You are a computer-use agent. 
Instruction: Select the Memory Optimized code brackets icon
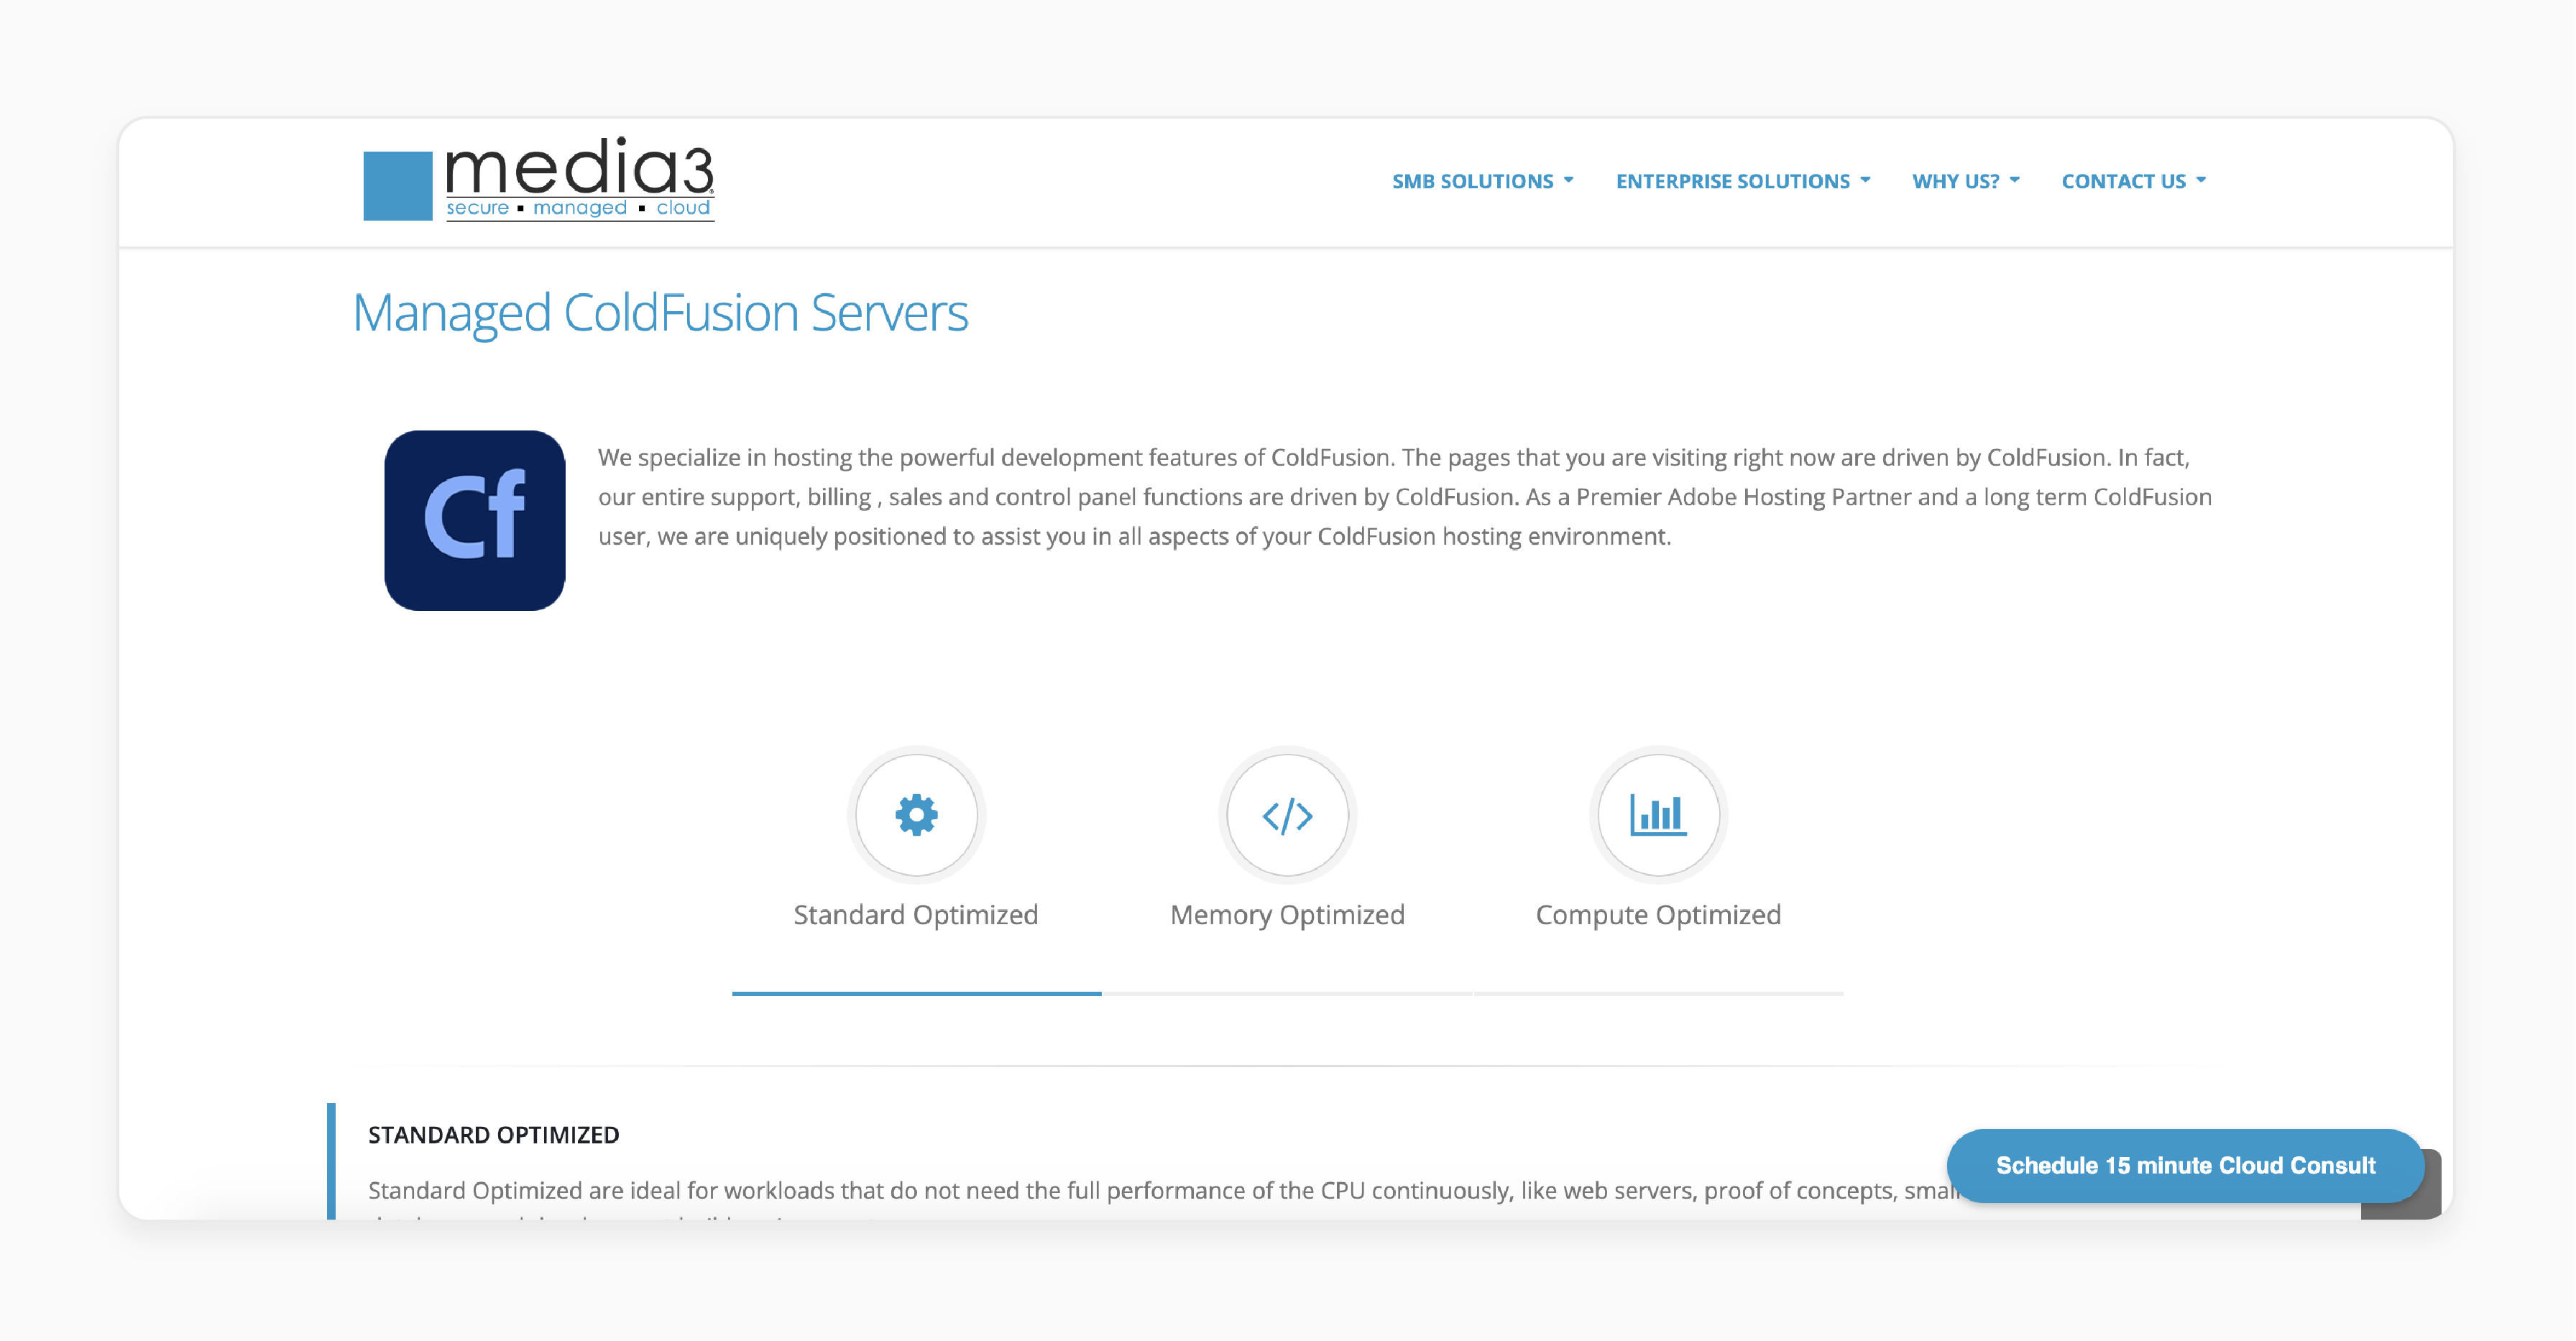point(1287,813)
